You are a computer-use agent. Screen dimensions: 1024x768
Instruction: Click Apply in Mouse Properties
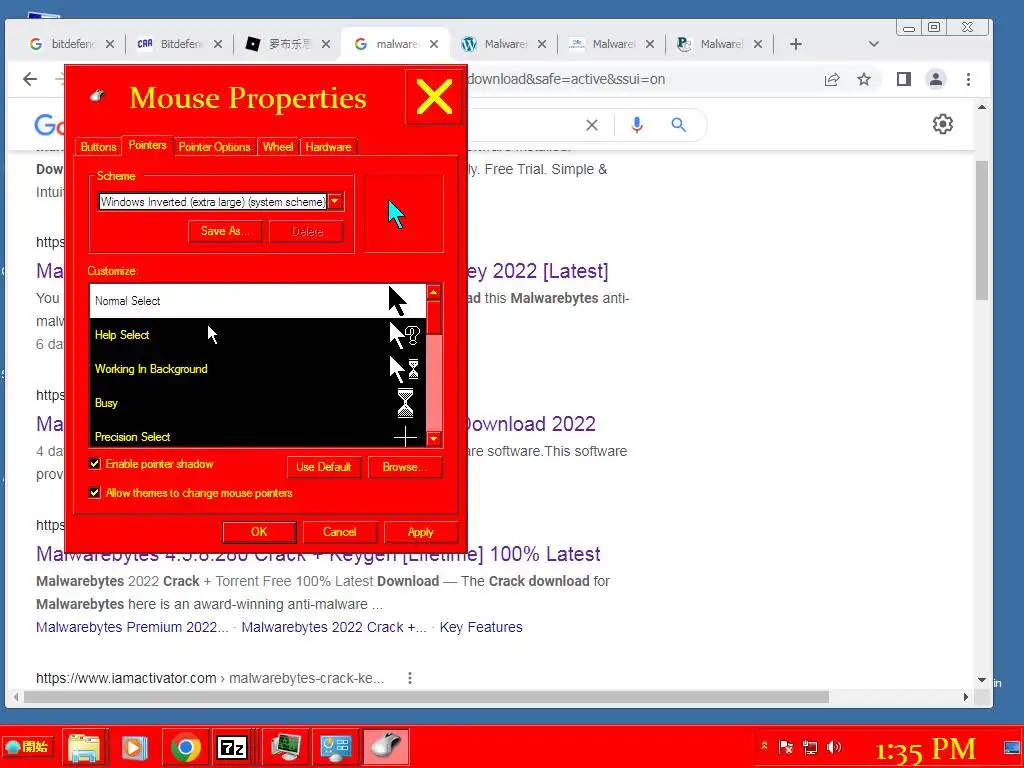421,532
